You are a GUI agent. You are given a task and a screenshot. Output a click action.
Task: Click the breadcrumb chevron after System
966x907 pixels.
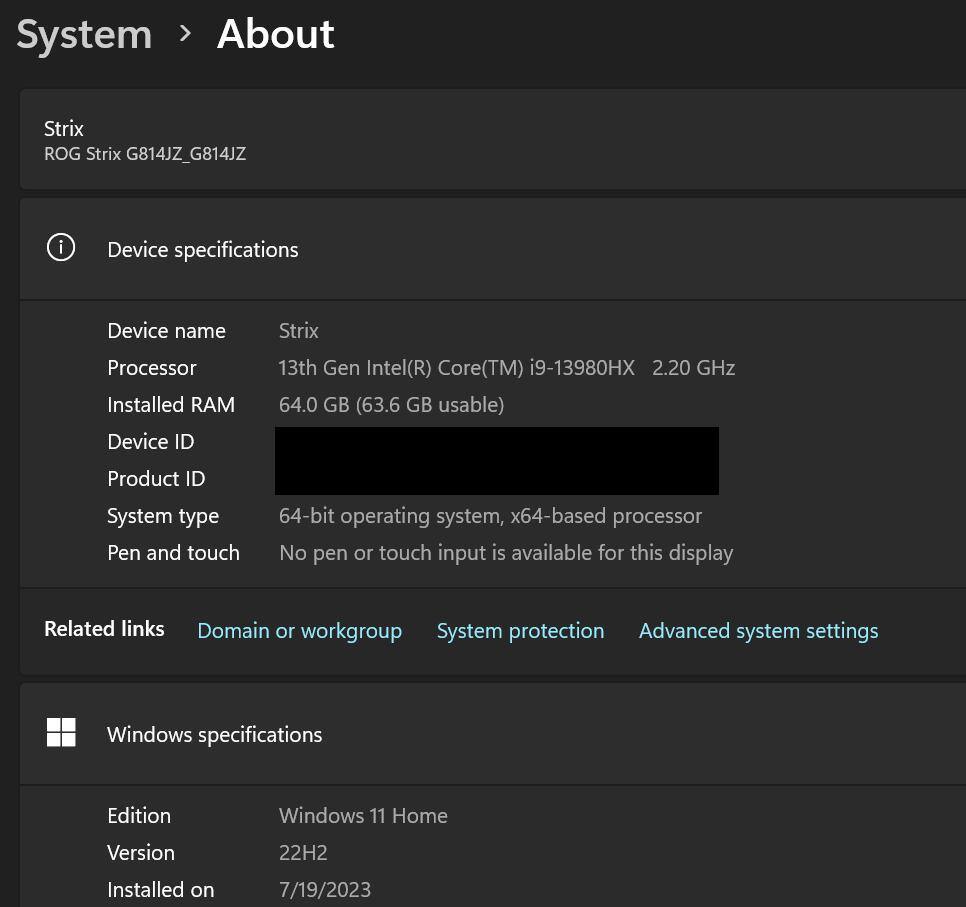[x=185, y=34]
